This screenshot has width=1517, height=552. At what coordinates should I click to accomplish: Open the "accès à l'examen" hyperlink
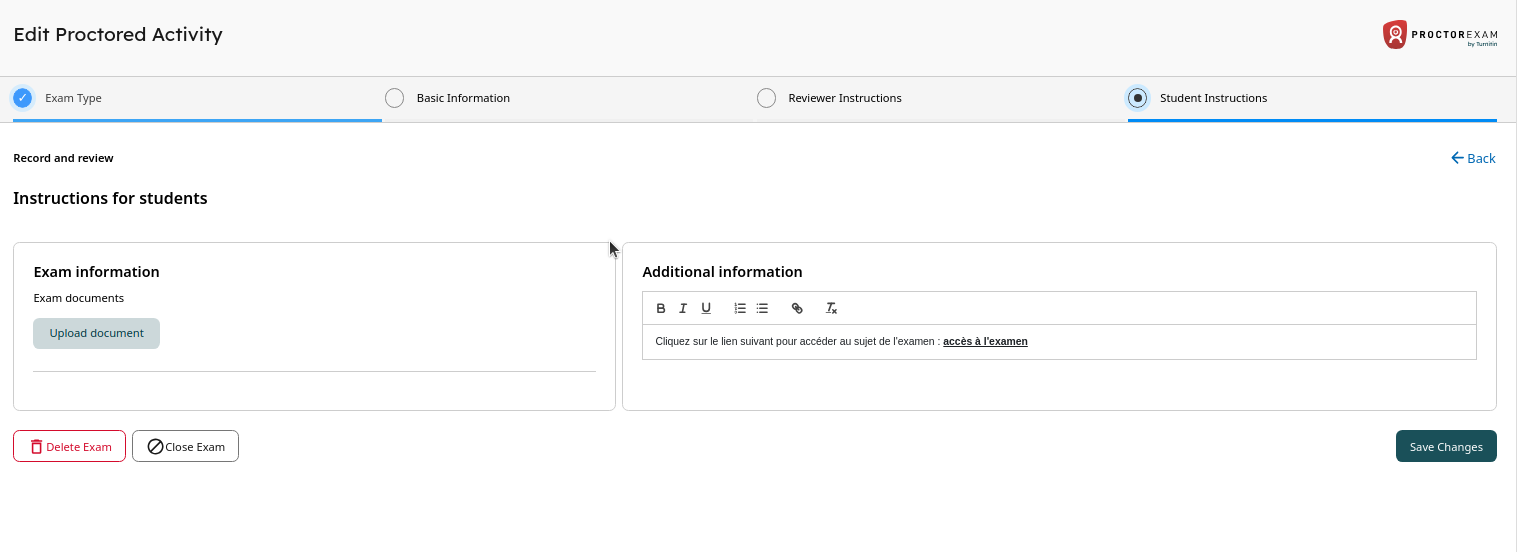click(x=985, y=341)
